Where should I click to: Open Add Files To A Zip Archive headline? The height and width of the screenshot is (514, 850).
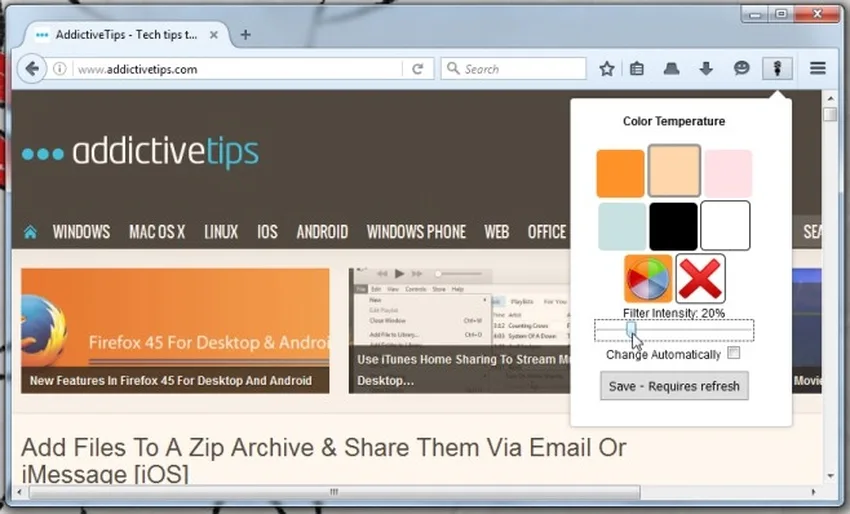point(324,461)
